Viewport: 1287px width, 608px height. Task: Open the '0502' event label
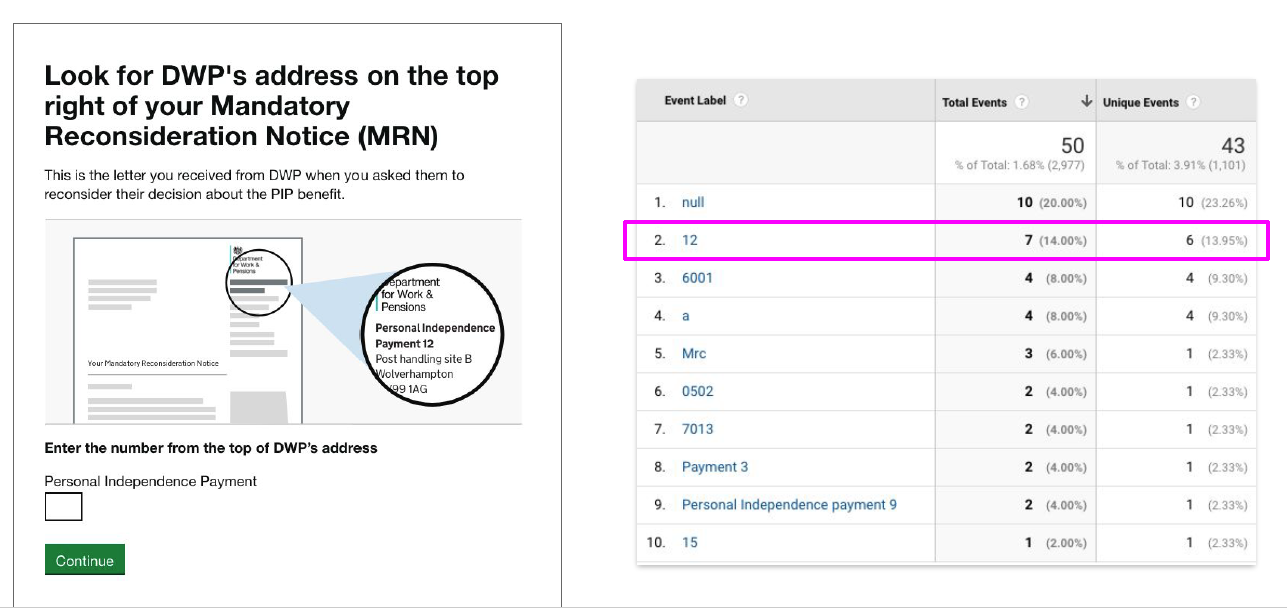point(698,391)
